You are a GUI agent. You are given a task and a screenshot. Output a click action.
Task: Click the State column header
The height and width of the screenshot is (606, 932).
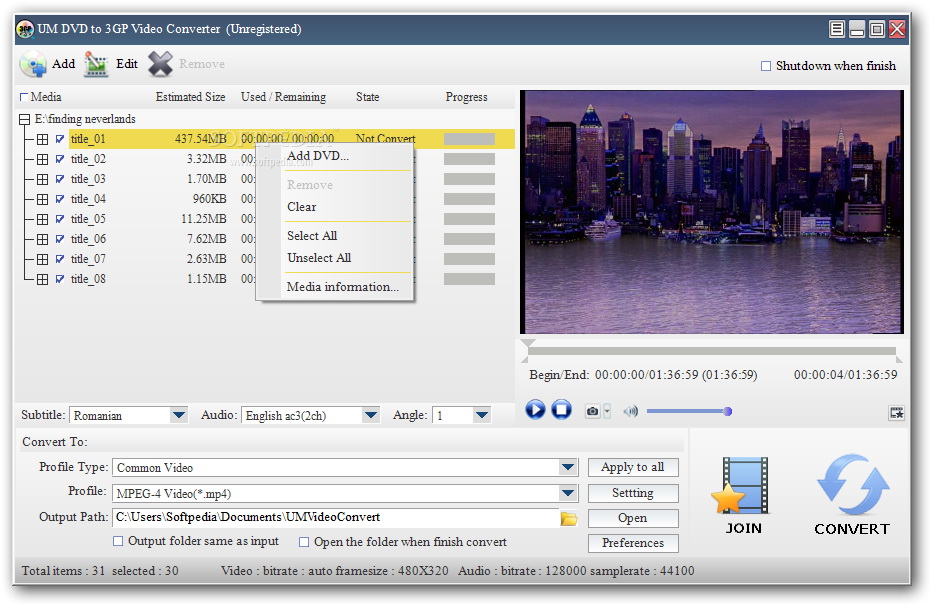click(367, 97)
